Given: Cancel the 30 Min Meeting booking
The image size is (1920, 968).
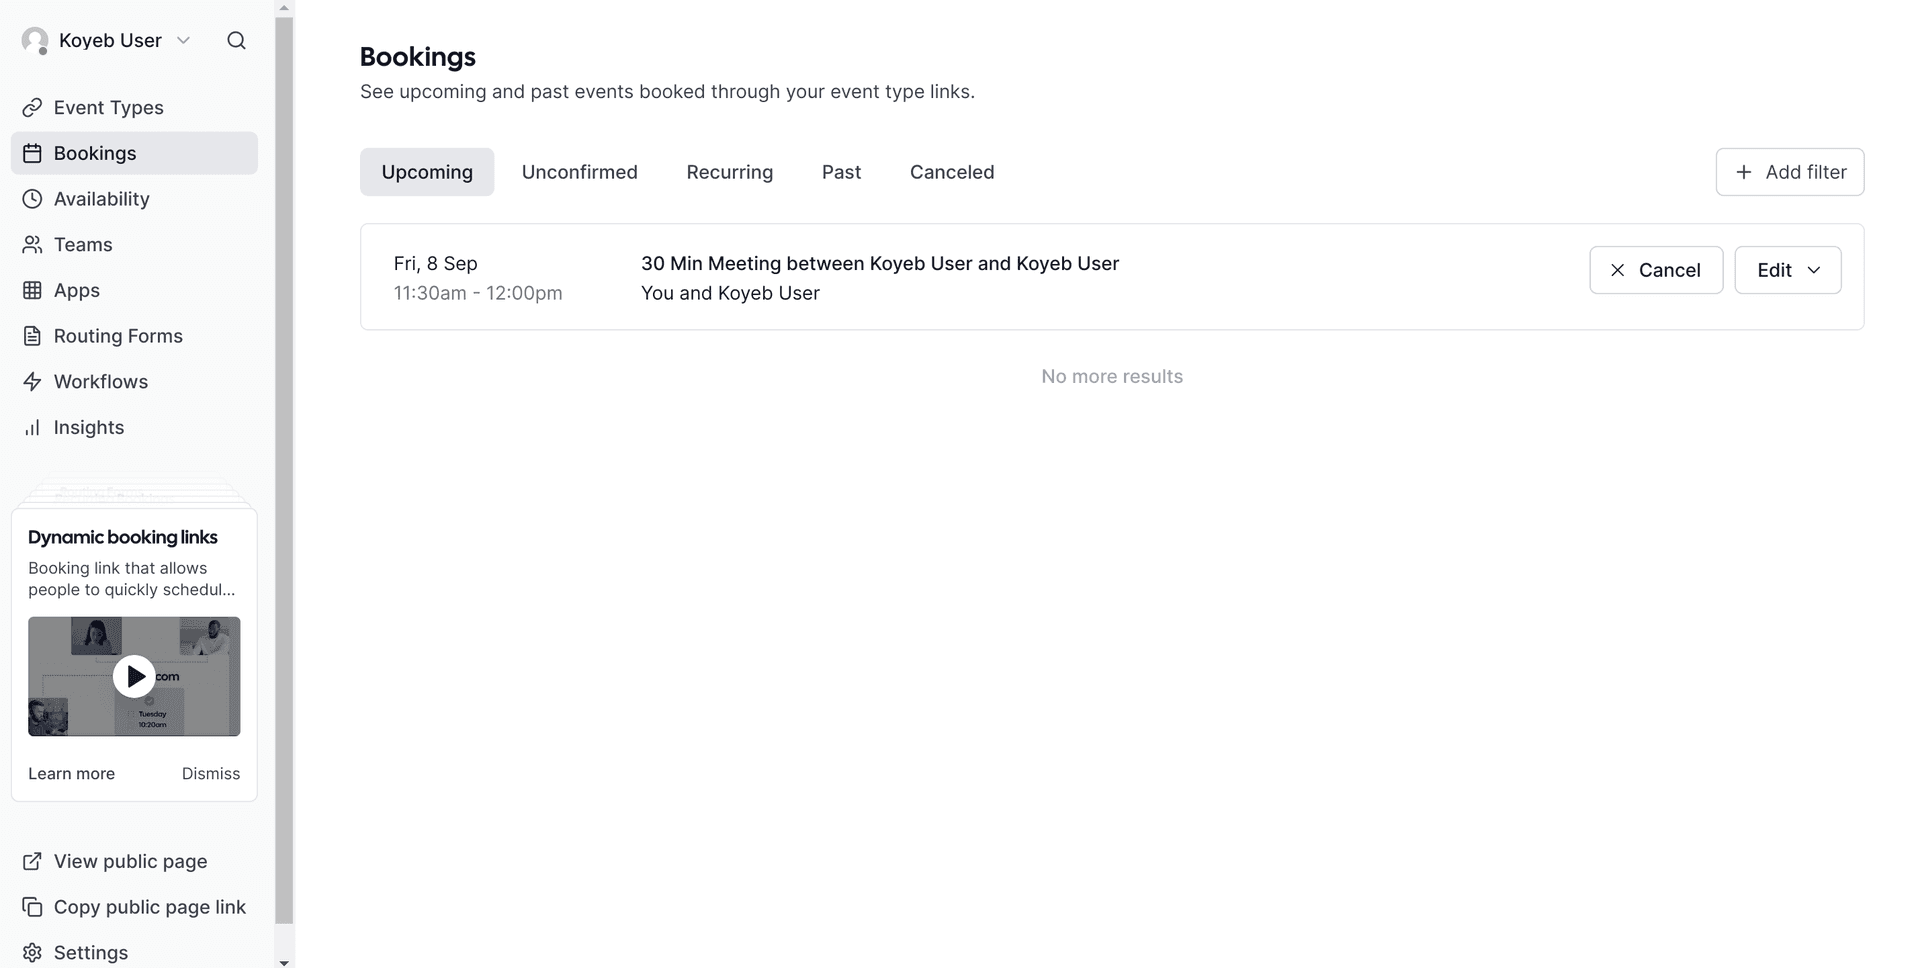Looking at the screenshot, I should point(1655,270).
